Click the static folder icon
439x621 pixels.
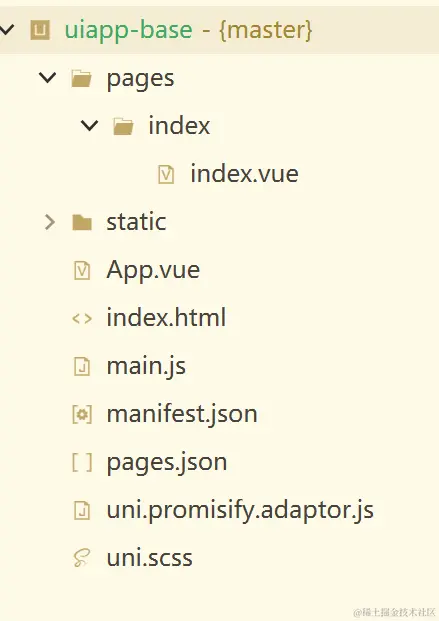pyautogui.click(x=82, y=222)
